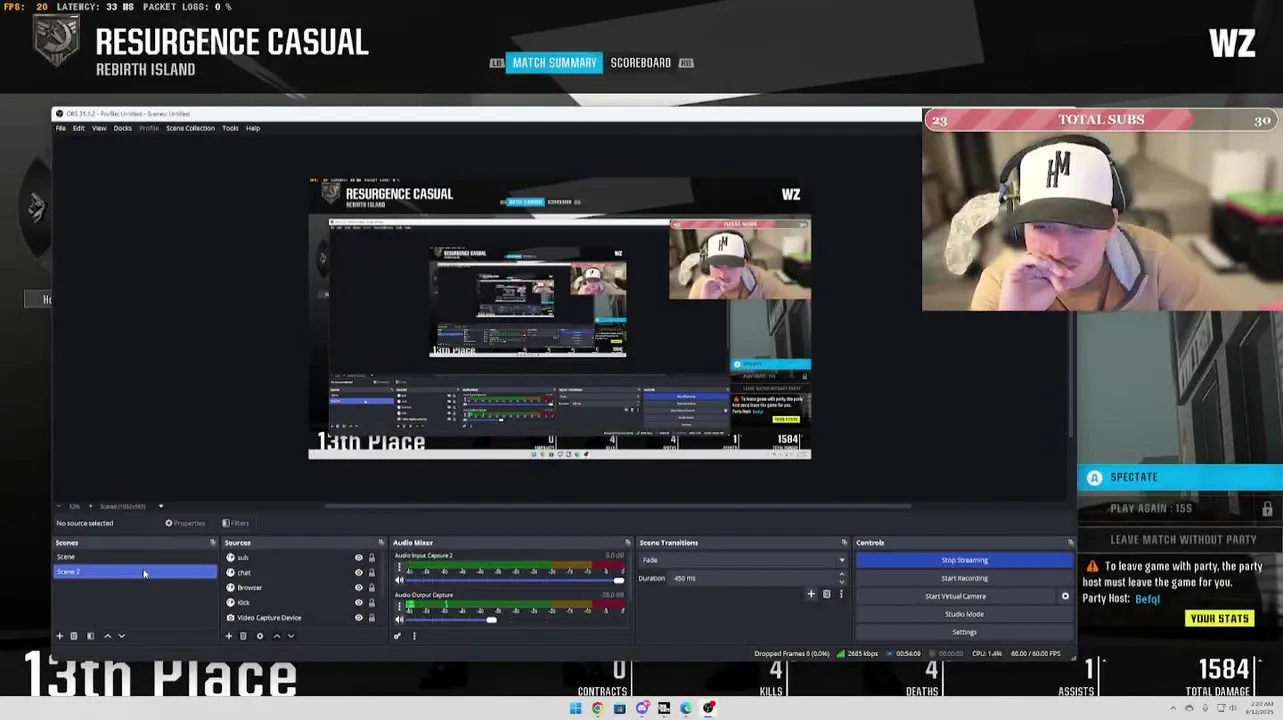Toggle lock on Browser source
The image size is (1283, 720).
[371, 588]
